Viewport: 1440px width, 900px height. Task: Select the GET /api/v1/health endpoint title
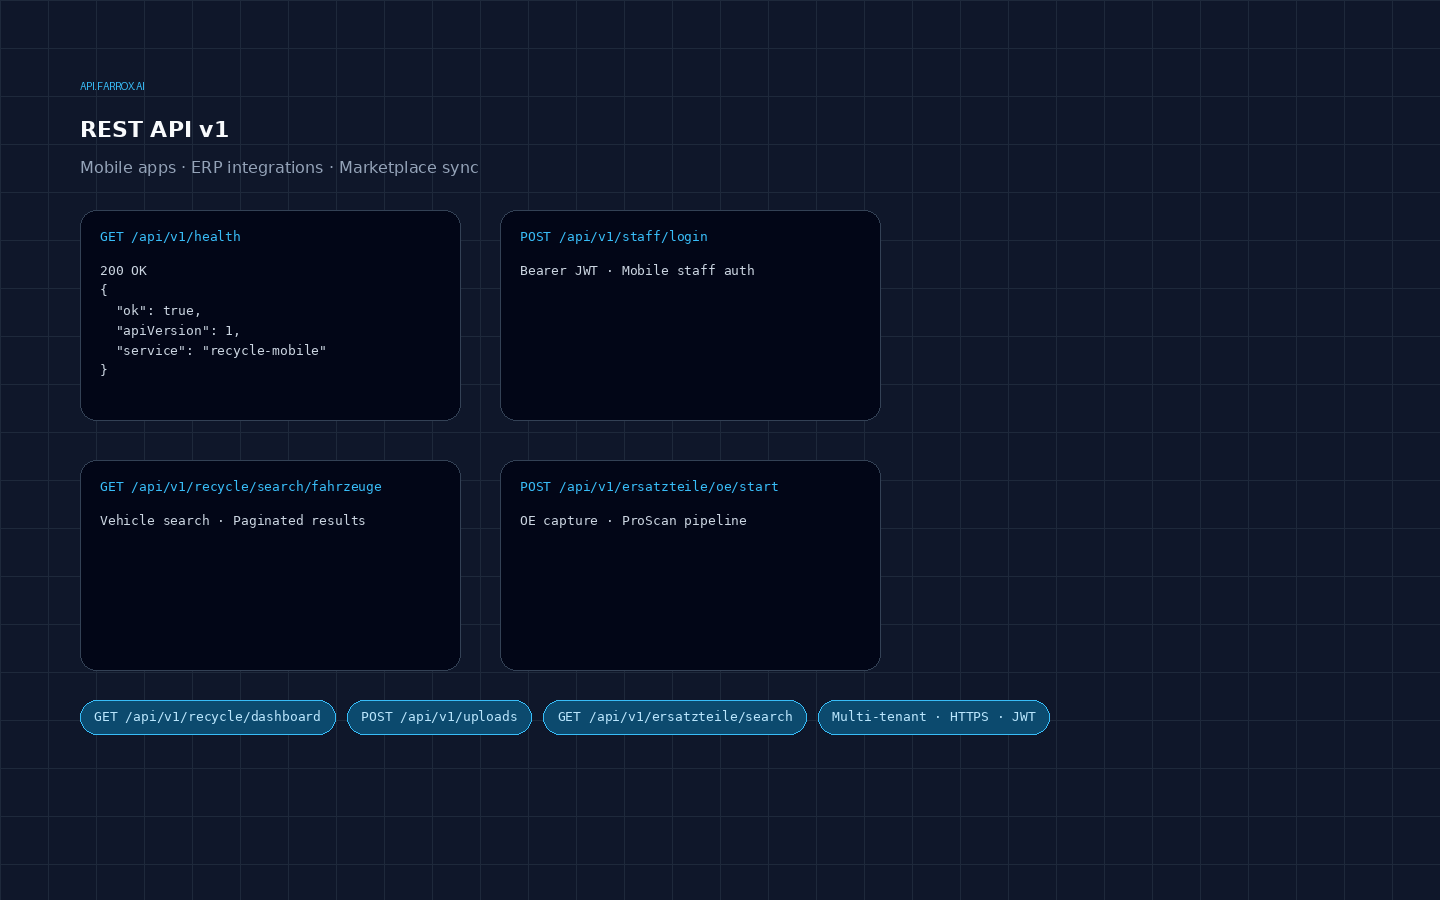170,237
